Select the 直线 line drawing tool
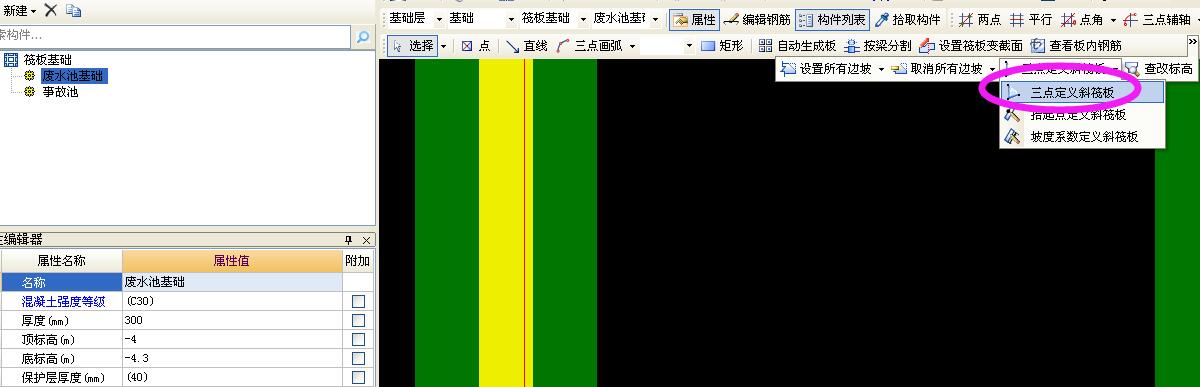 tap(526, 45)
